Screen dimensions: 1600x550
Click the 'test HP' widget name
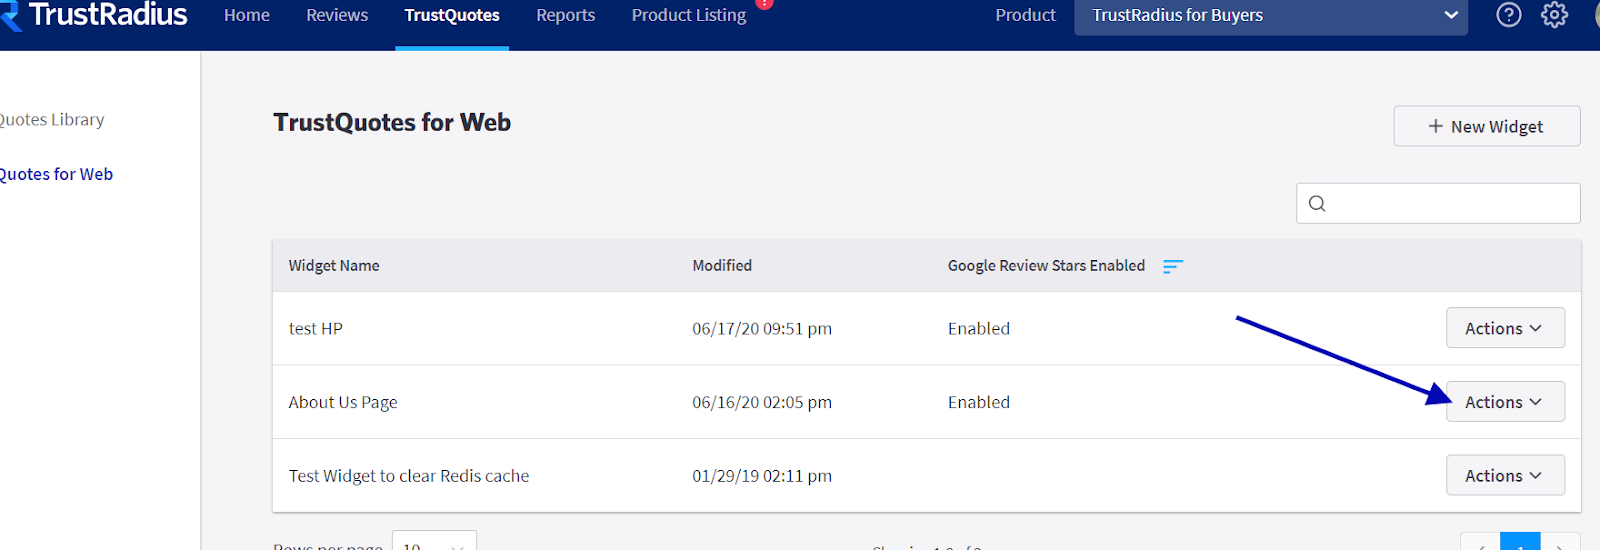pyautogui.click(x=316, y=329)
